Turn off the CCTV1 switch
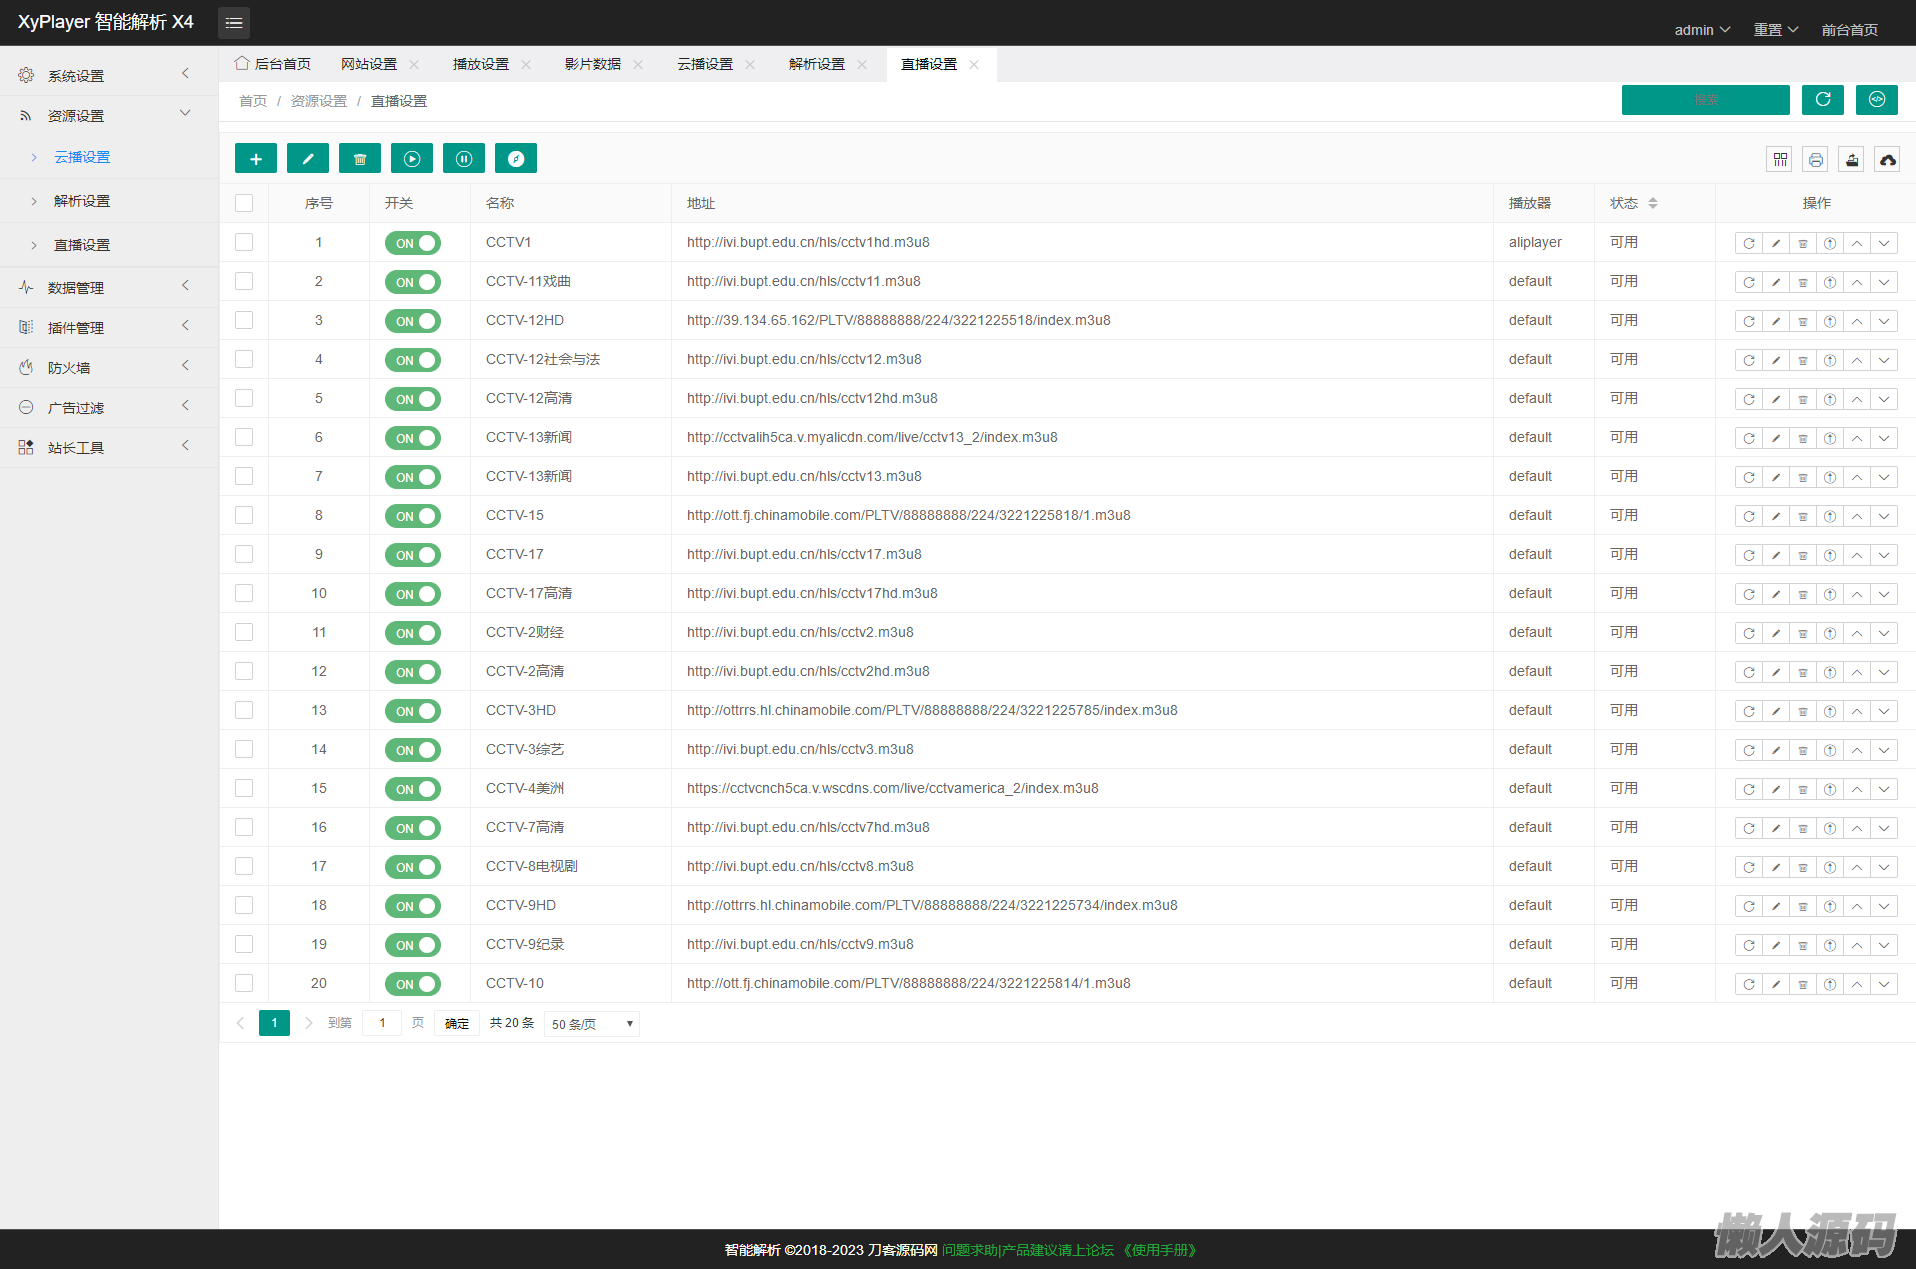 (x=412, y=243)
